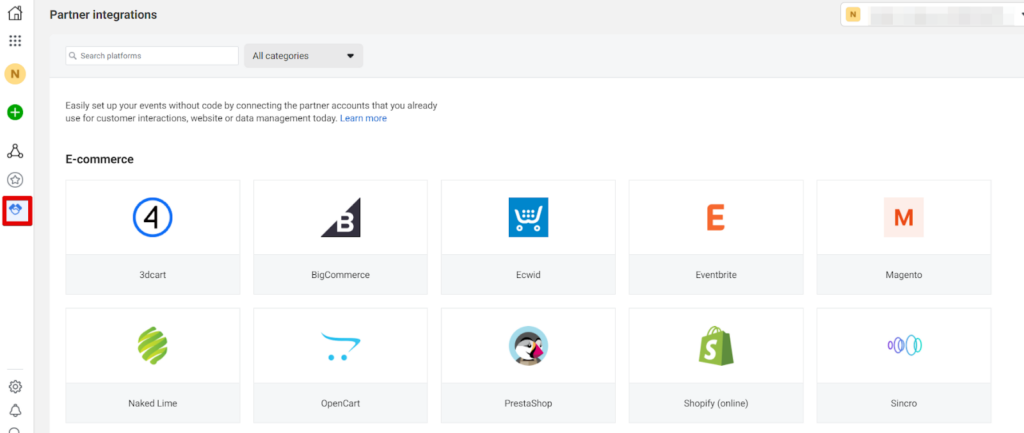Choose the Shopify (online) integration

[715, 364]
